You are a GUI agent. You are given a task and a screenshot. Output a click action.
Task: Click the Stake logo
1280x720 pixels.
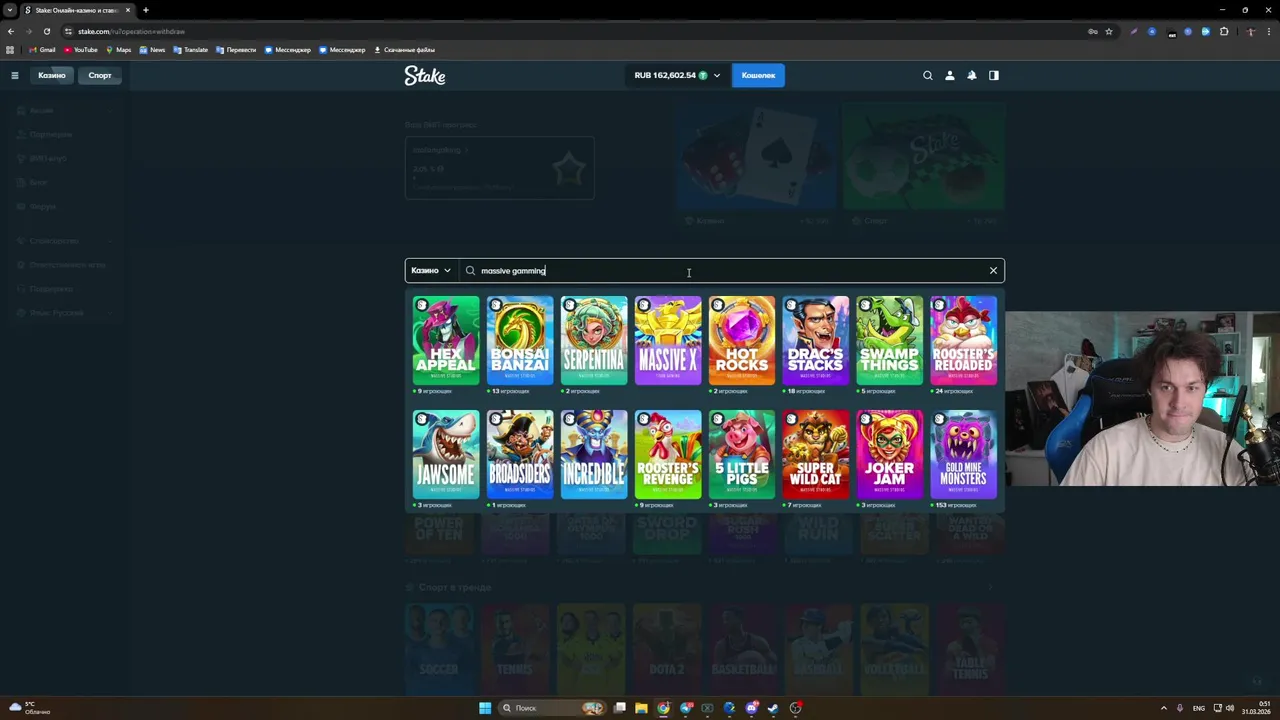tap(425, 75)
